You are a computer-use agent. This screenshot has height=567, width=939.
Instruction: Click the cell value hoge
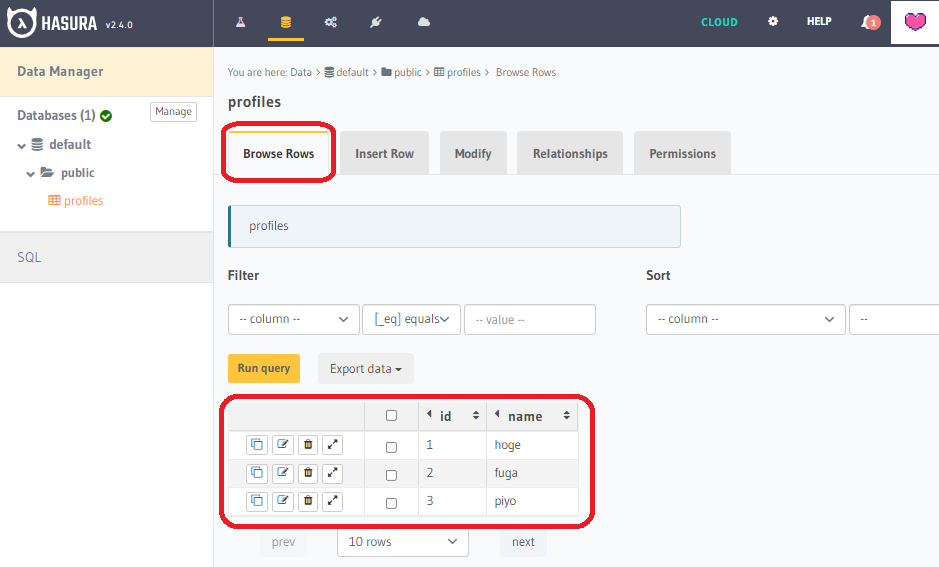click(507, 445)
